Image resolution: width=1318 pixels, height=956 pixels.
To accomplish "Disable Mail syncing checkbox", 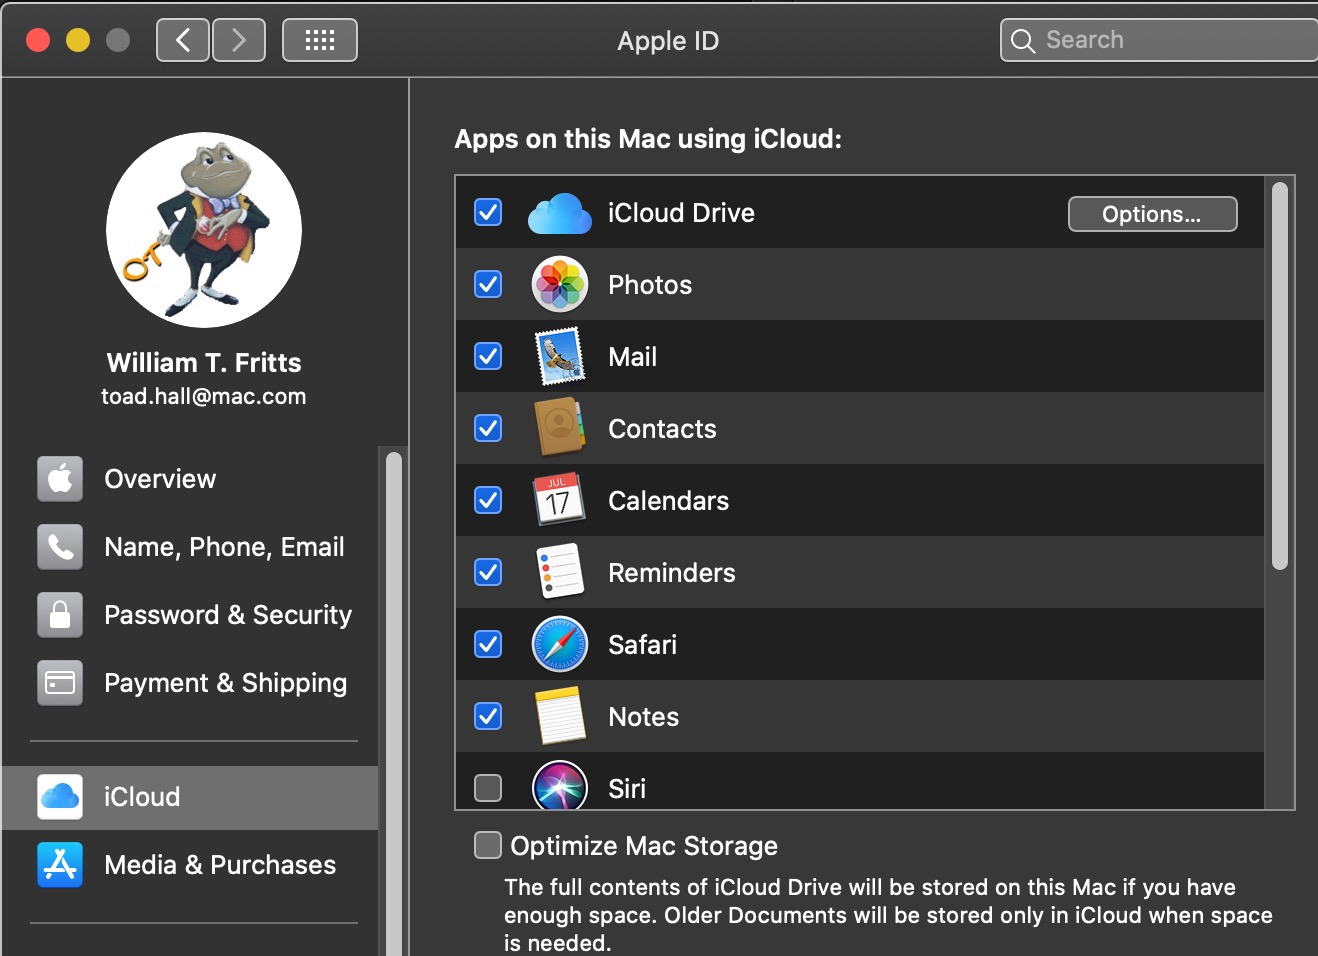I will point(488,356).
